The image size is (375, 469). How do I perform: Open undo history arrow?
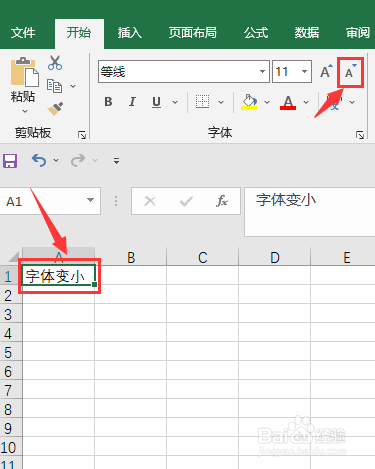pyautogui.click(x=56, y=161)
